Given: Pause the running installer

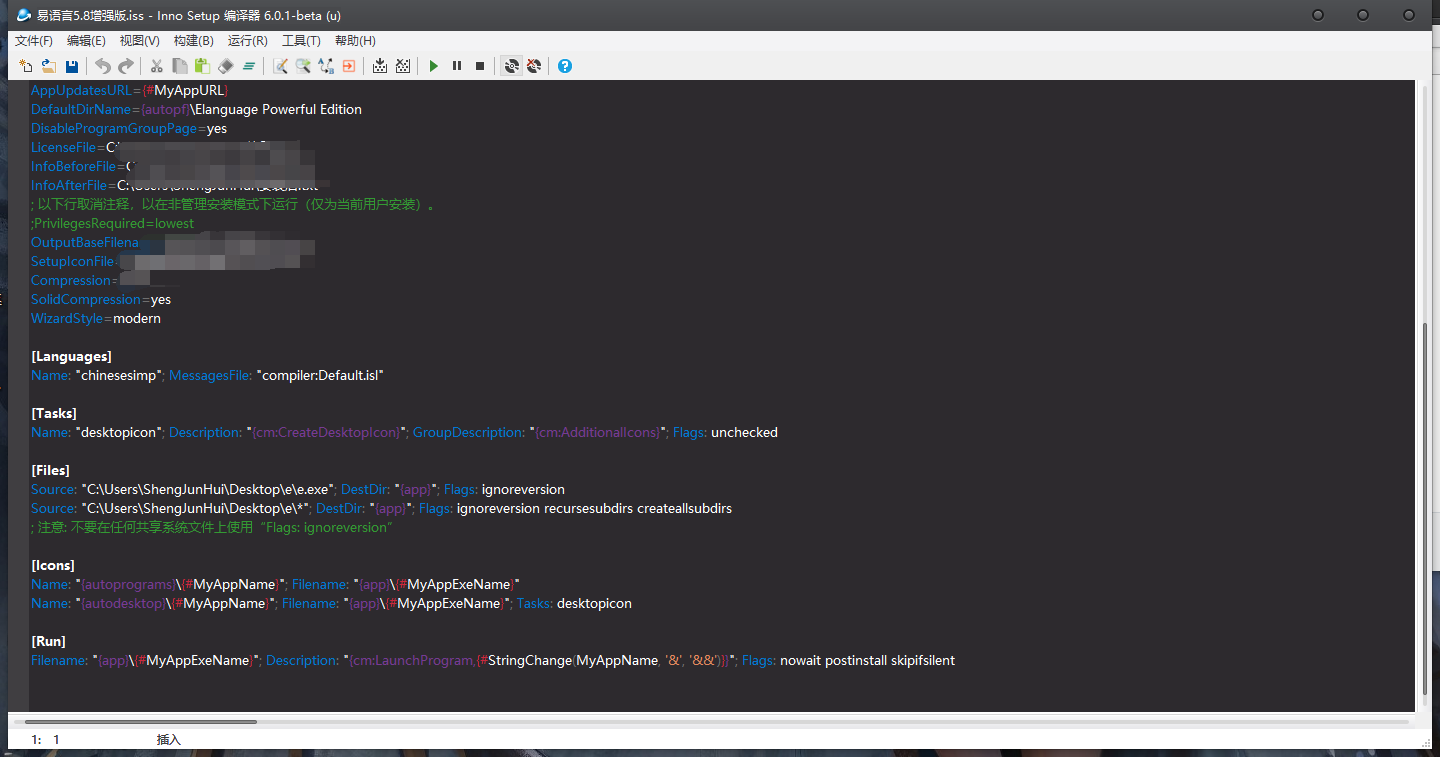Looking at the screenshot, I should [x=457, y=66].
